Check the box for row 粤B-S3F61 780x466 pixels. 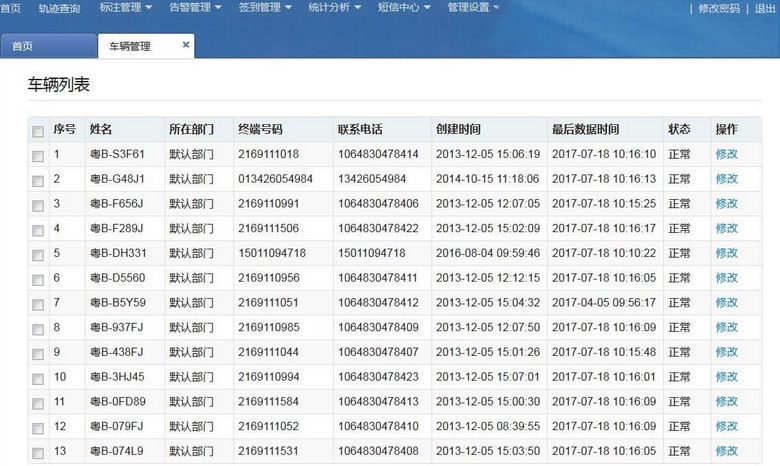pos(38,156)
